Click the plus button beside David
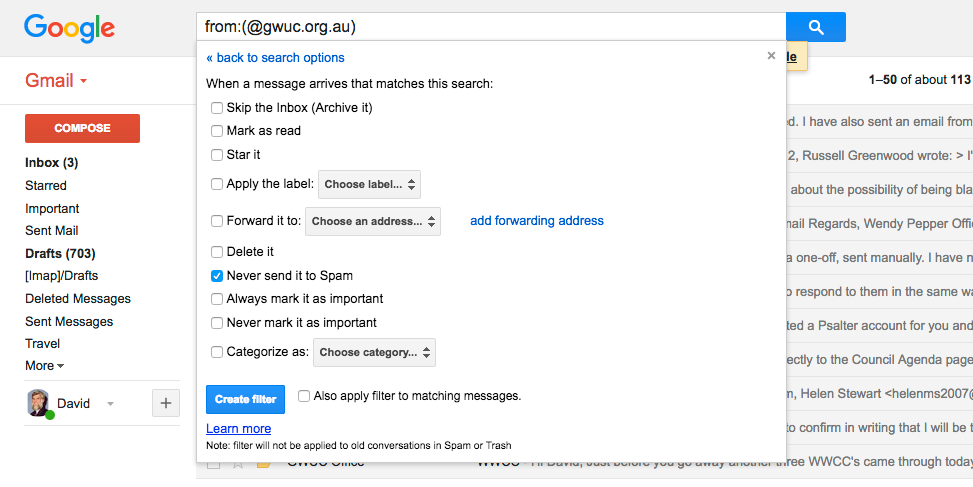 (166, 403)
